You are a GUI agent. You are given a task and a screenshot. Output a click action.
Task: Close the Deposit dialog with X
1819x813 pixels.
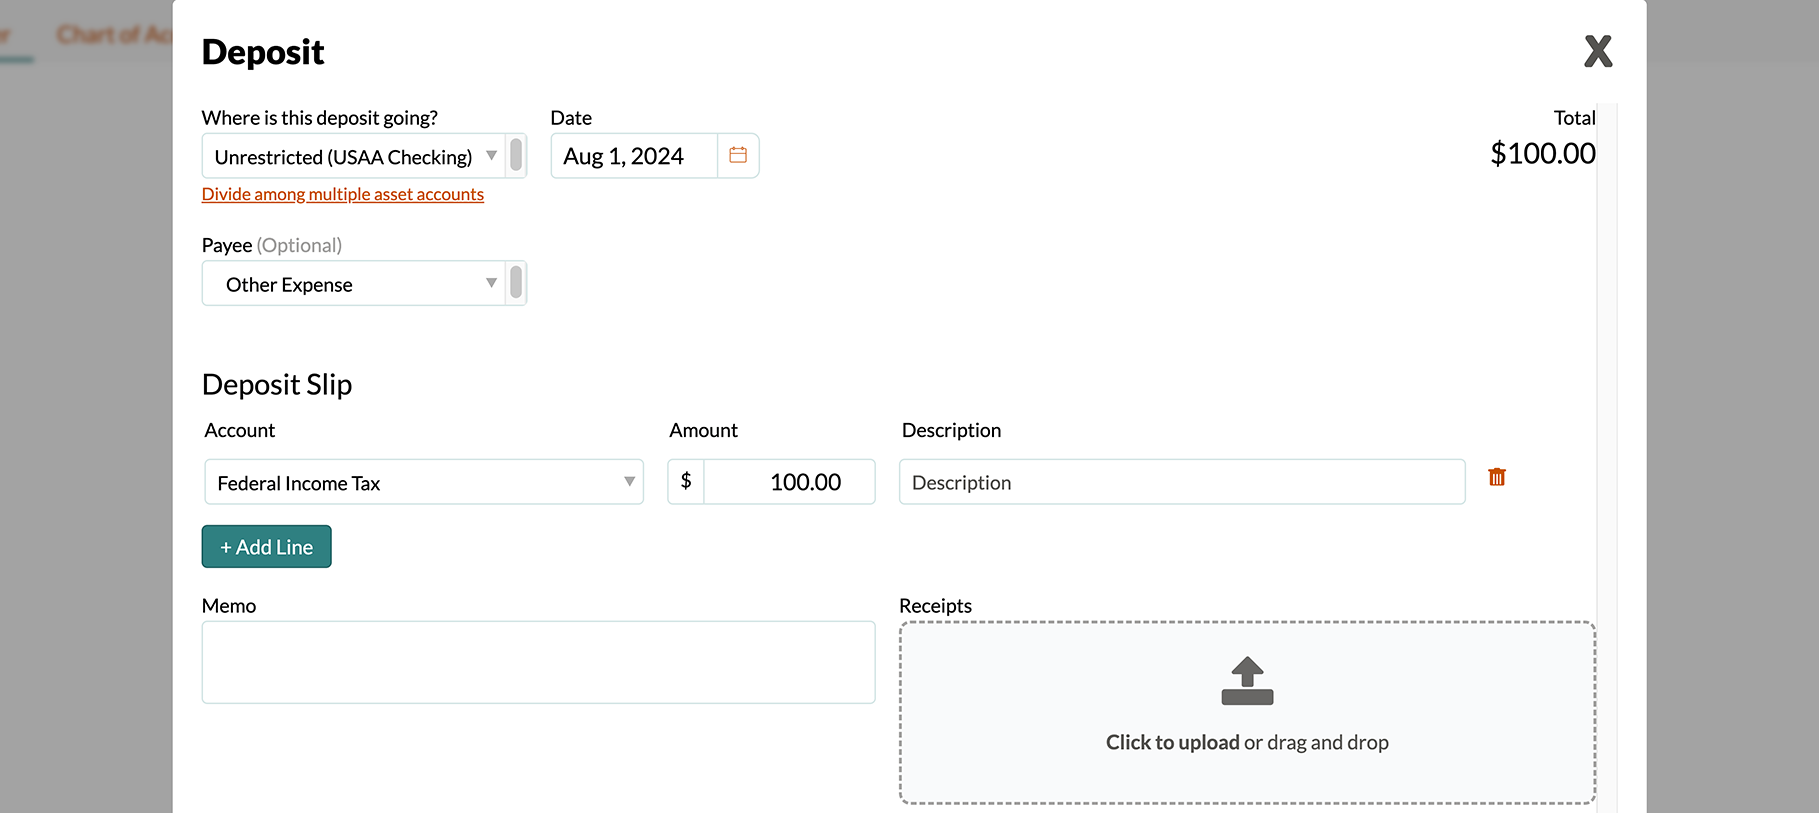coord(1597,51)
